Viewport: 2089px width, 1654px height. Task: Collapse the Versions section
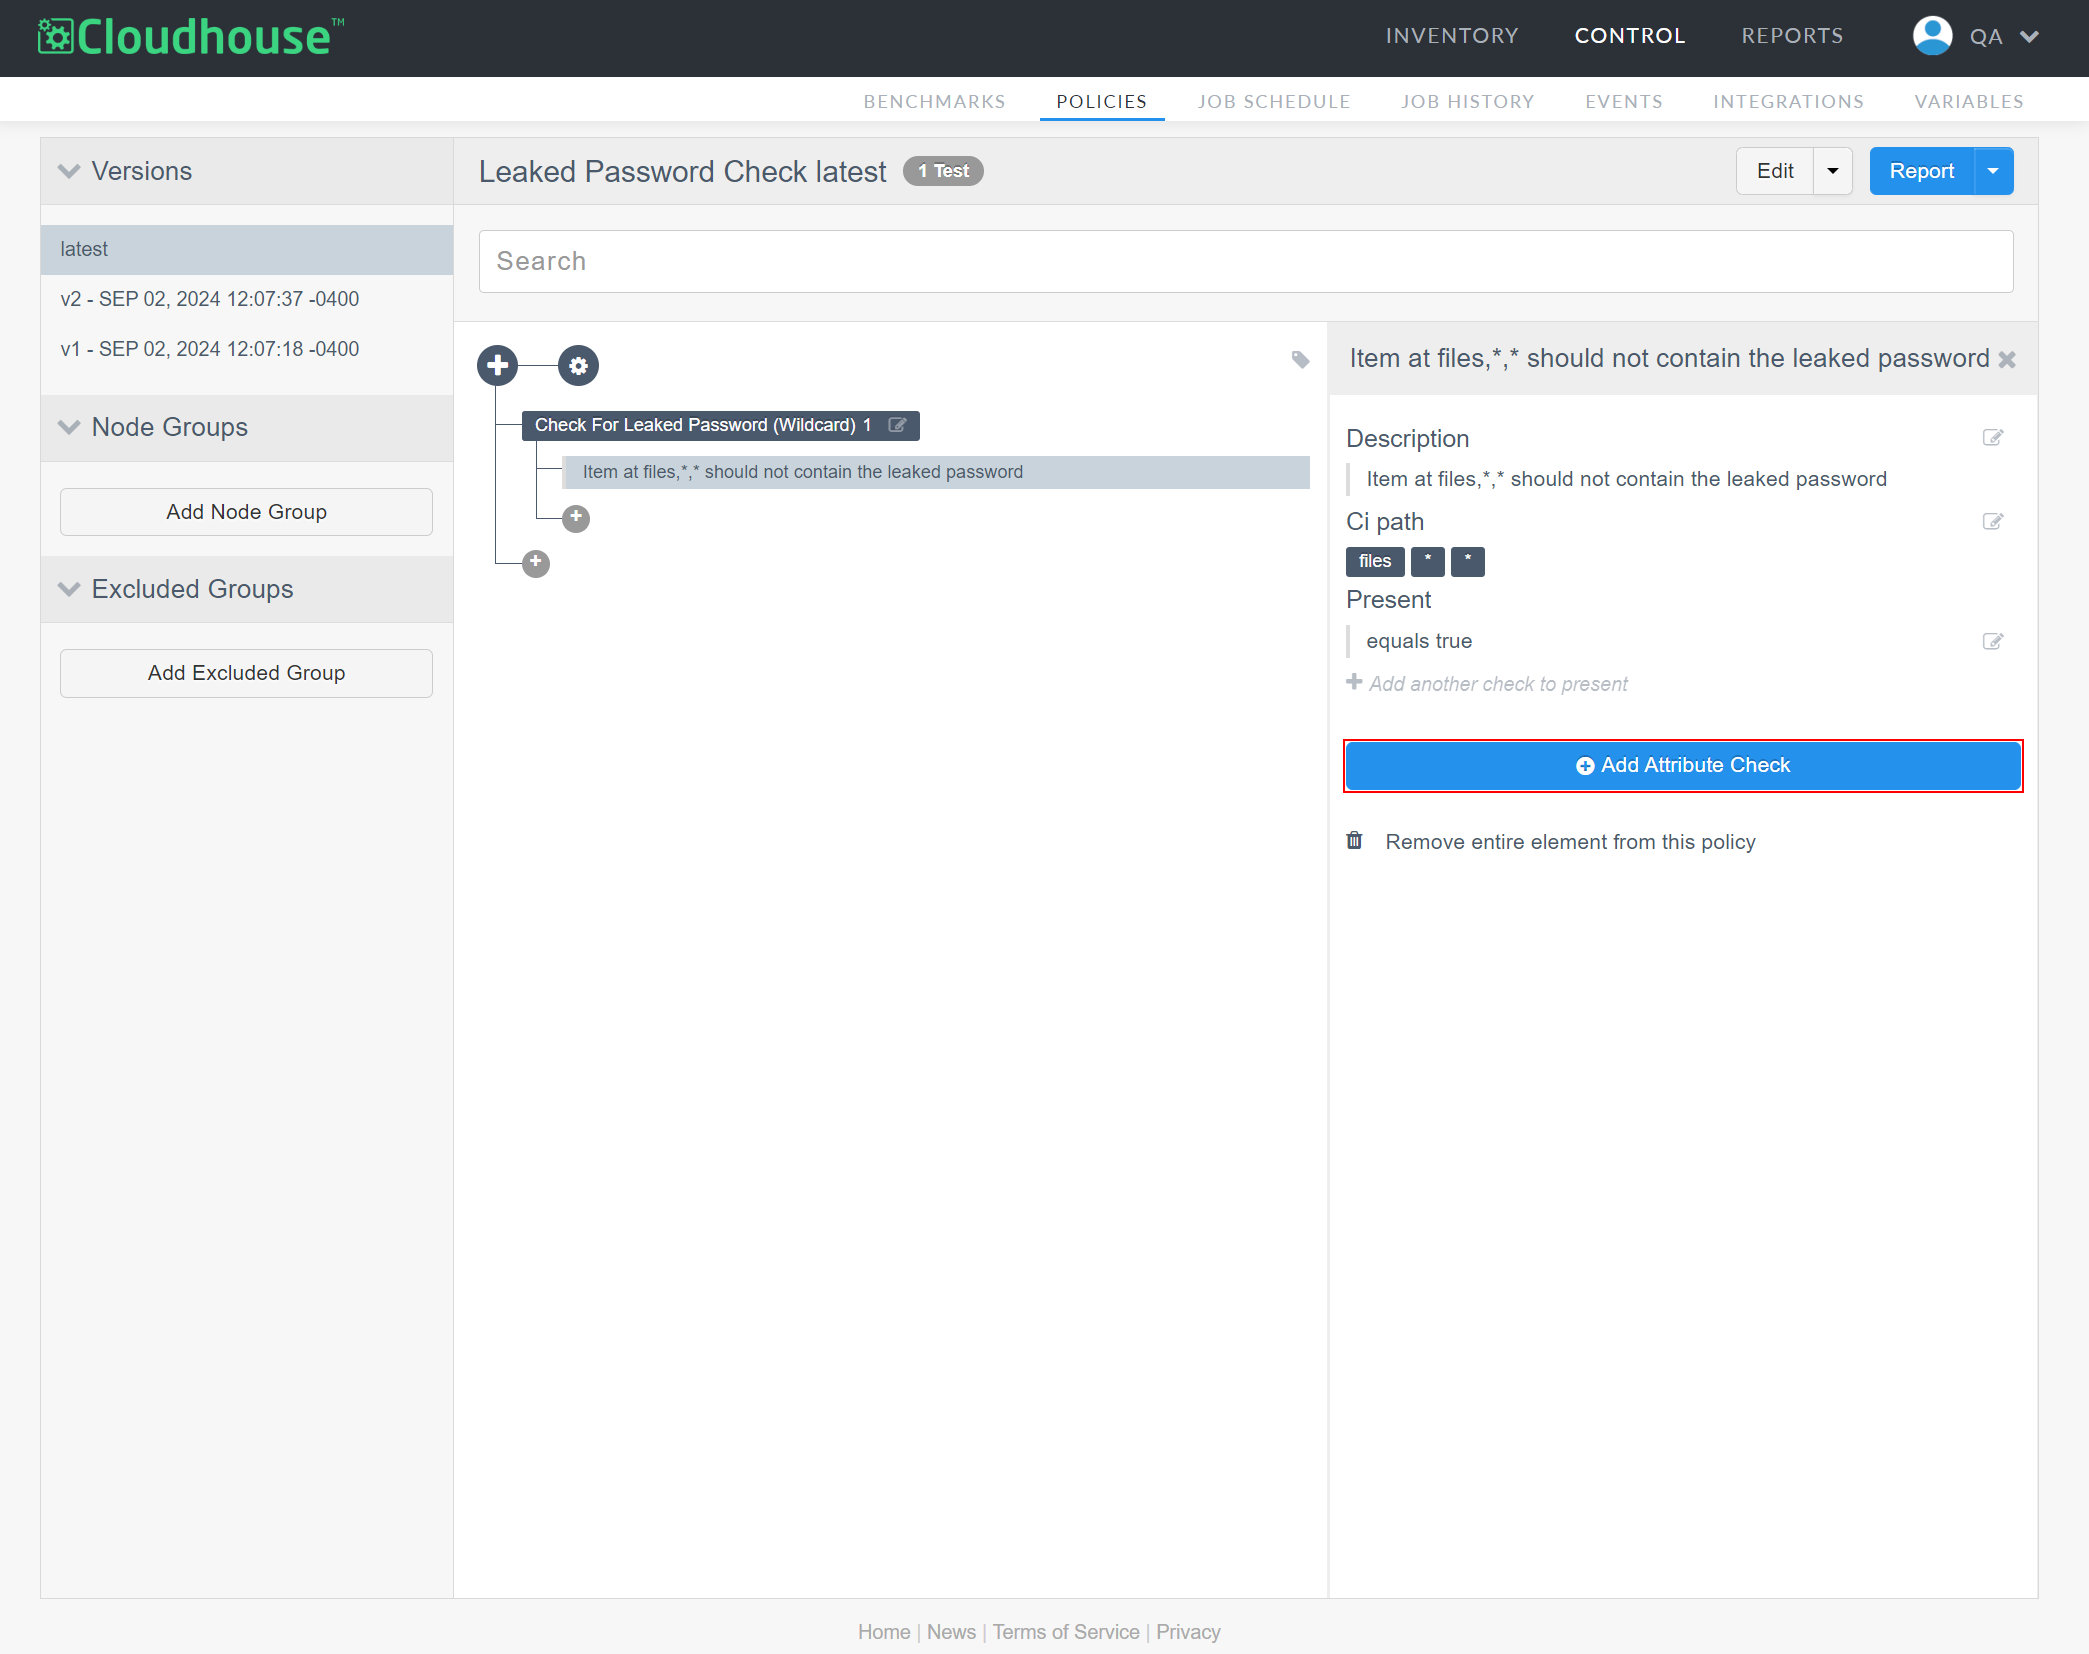(x=69, y=171)
